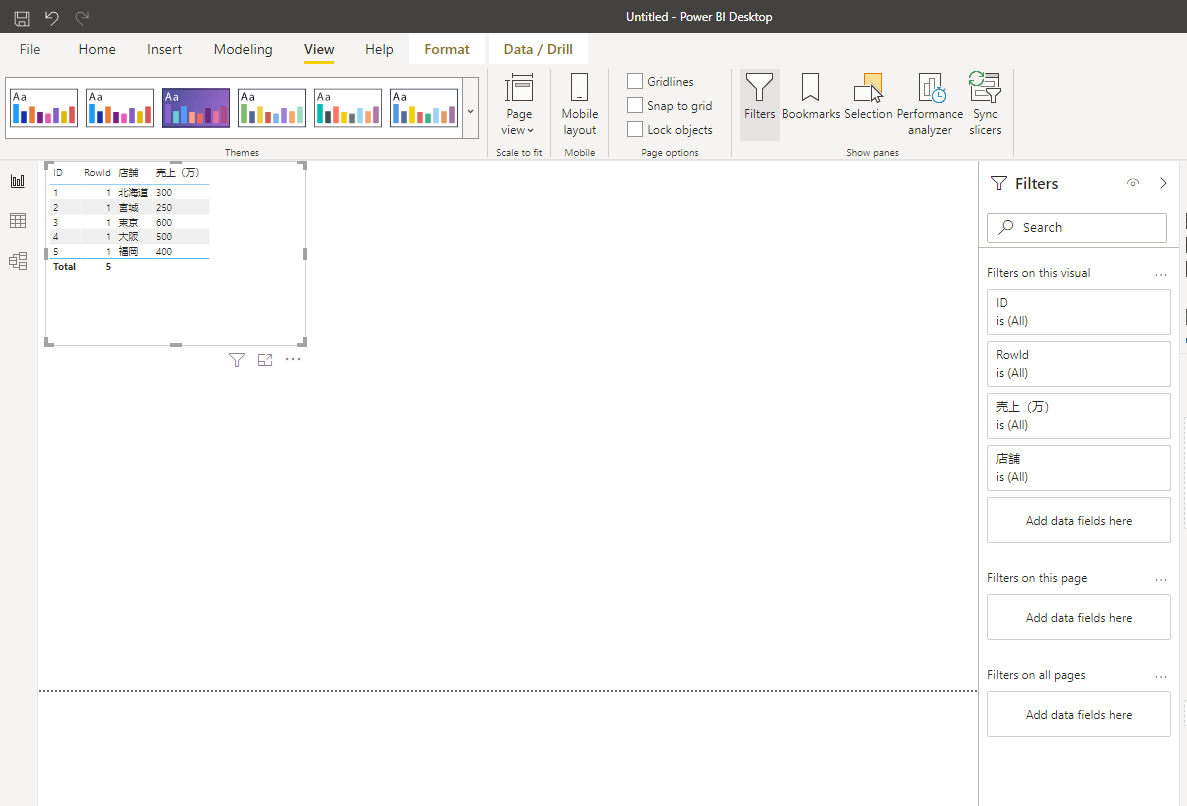Open the Bookmarks pane
Screen dimensions: 1187x806
pyautogui.click(x=811, y=97)
